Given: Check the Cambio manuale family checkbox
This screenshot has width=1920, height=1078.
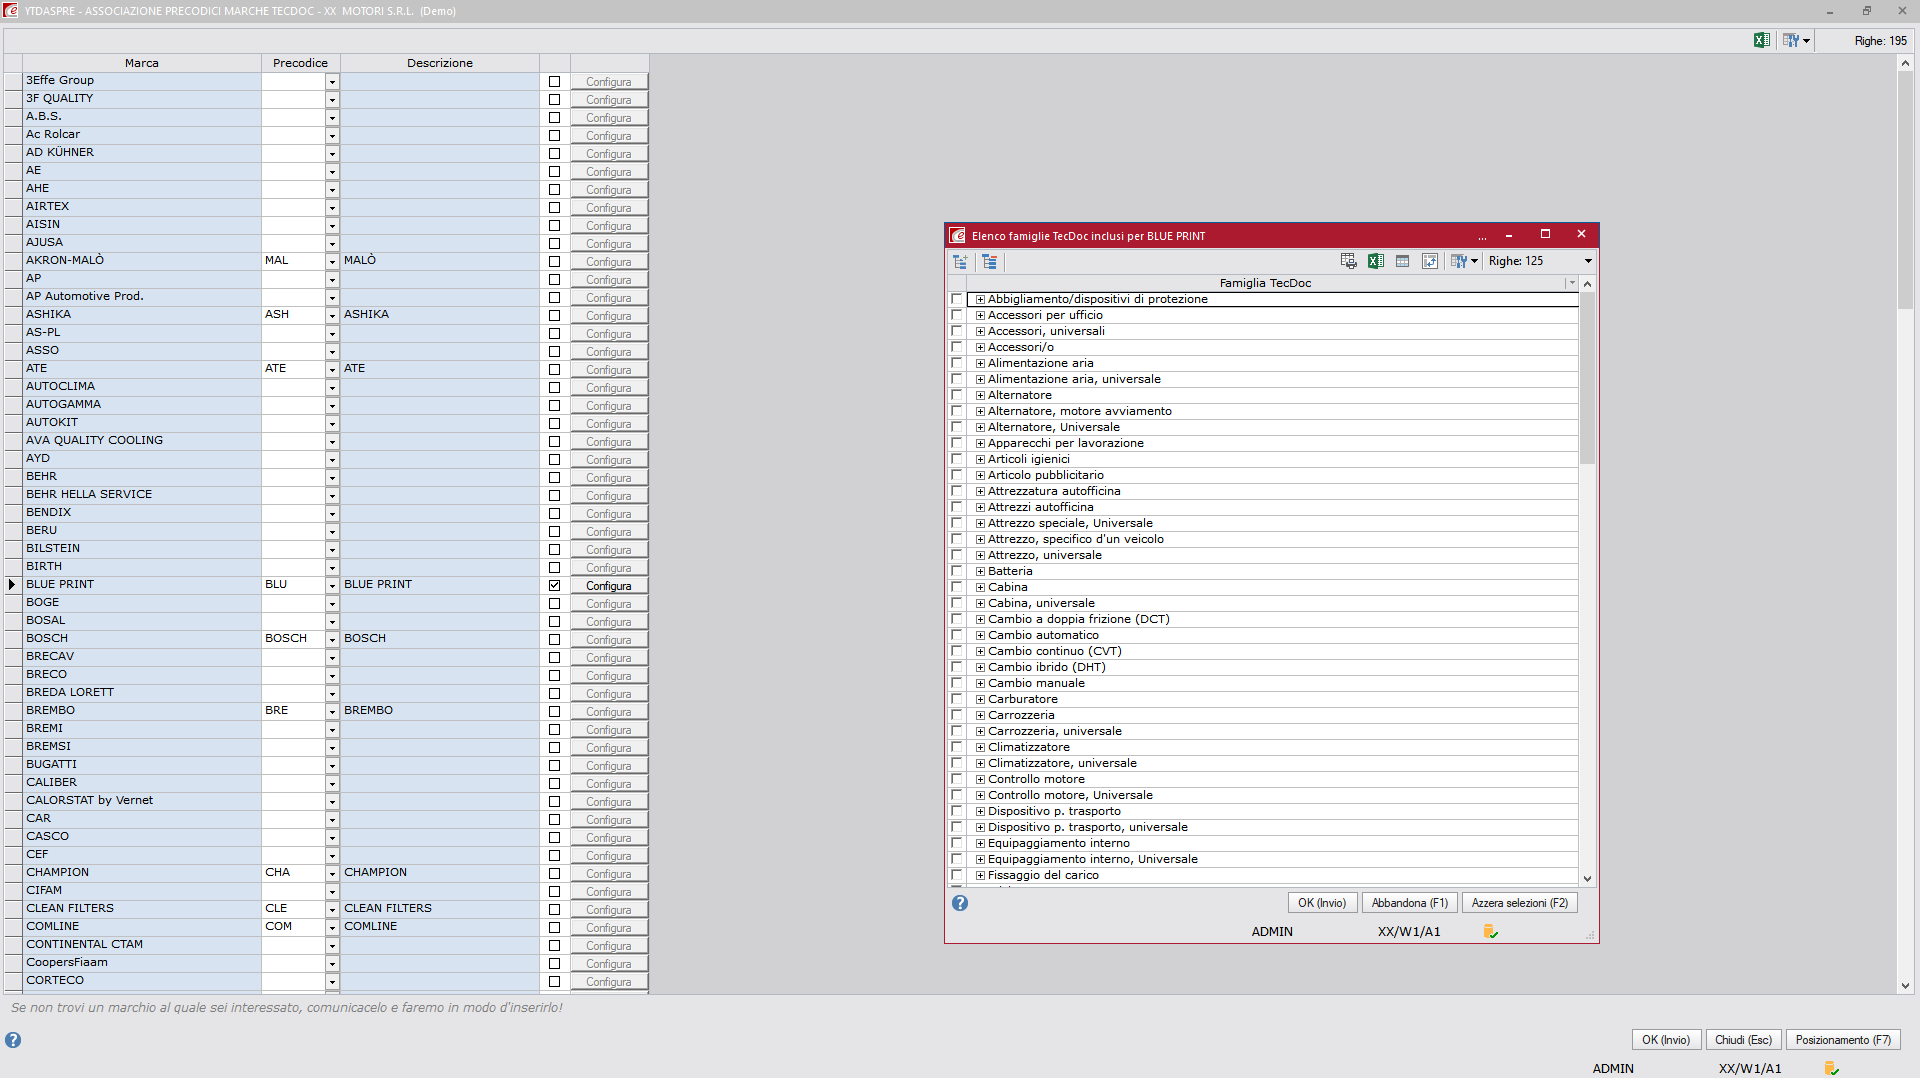Looking at the screenshot, I should tap(957, 683).
